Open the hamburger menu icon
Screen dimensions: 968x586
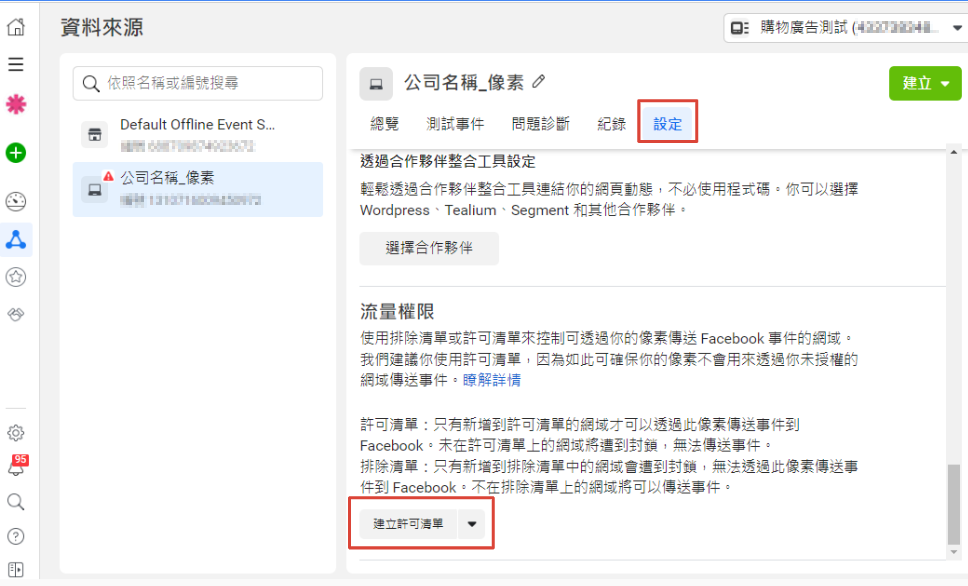[16, 65]
